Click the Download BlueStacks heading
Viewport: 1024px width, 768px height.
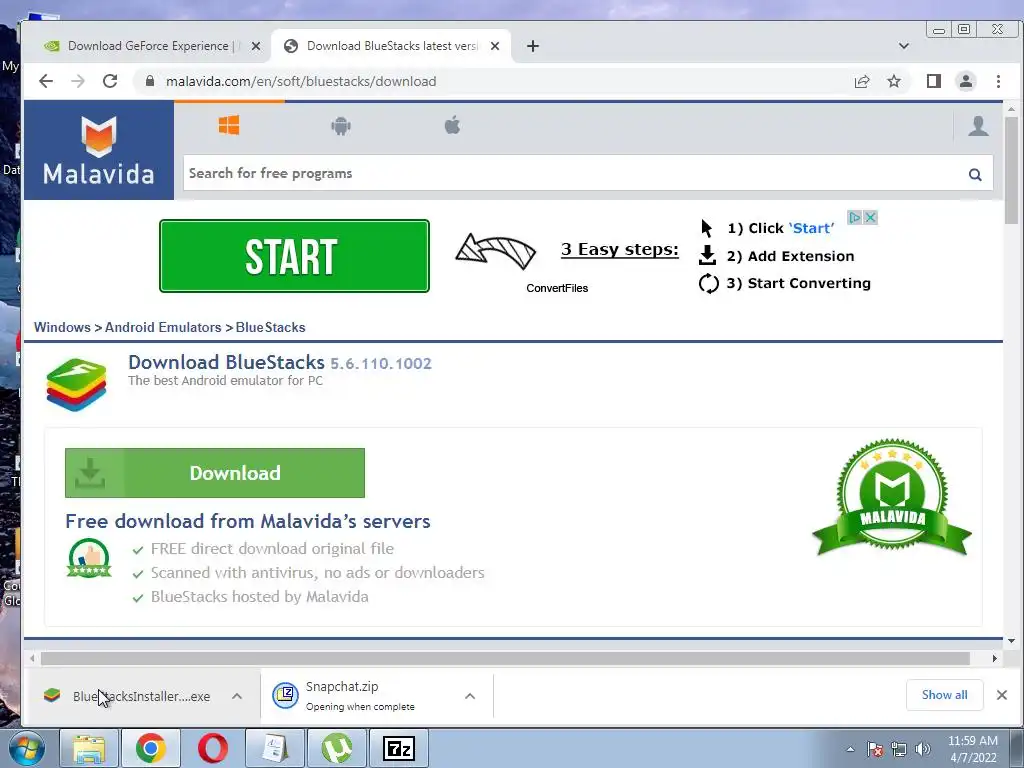pyautogui.click(x=226, y=362)
